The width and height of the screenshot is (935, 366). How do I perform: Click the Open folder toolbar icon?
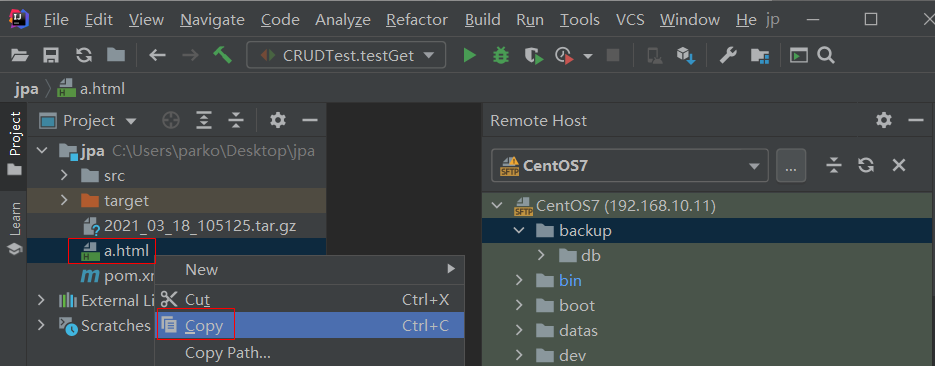(20, 55)
